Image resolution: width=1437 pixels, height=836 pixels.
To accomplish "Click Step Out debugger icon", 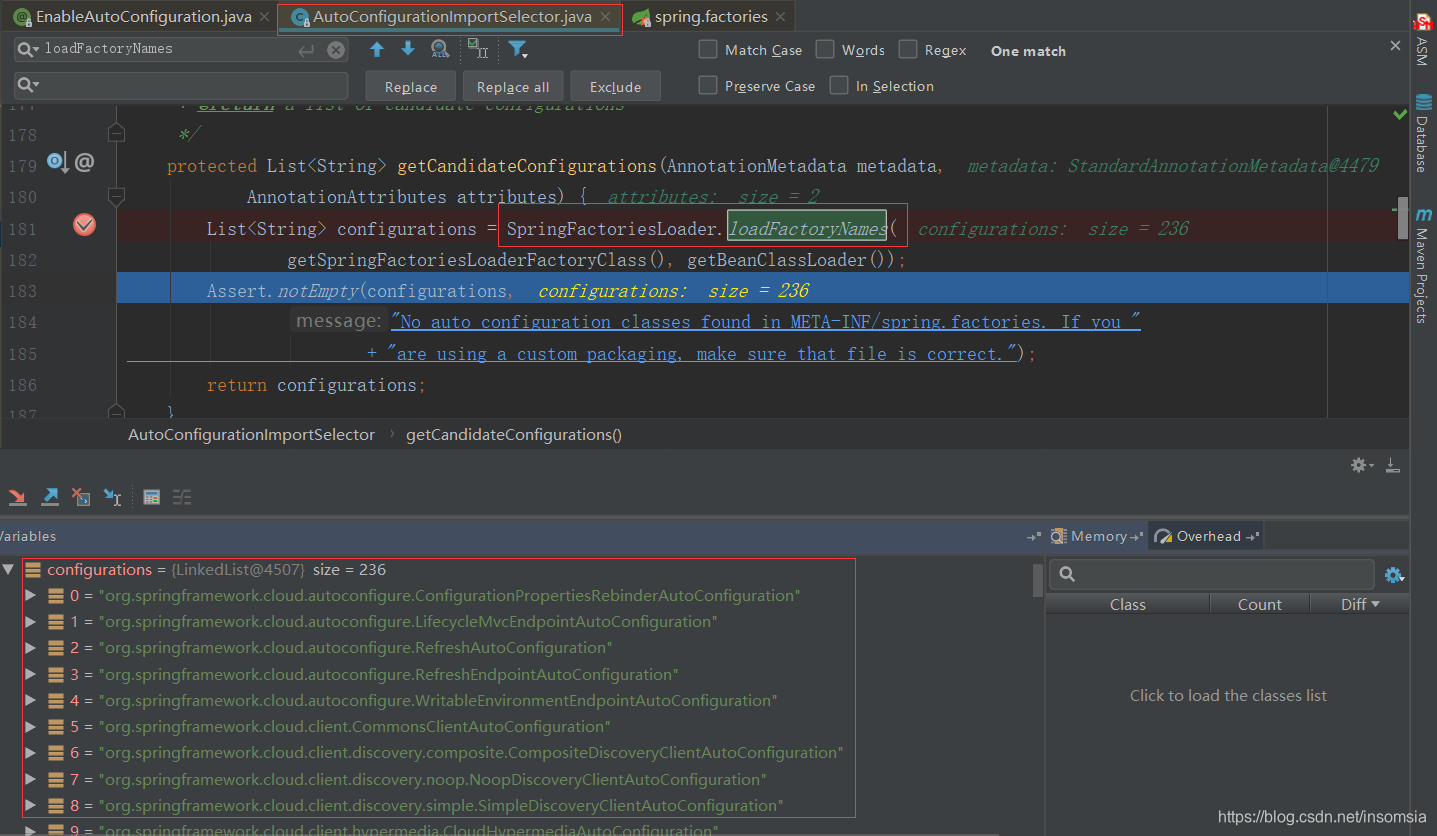I will [50, 497].
